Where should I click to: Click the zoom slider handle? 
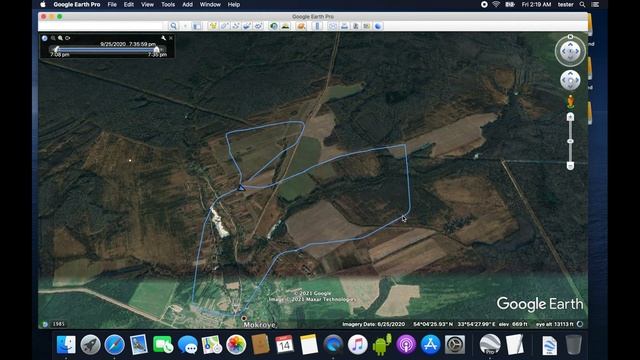coord(570,141)
